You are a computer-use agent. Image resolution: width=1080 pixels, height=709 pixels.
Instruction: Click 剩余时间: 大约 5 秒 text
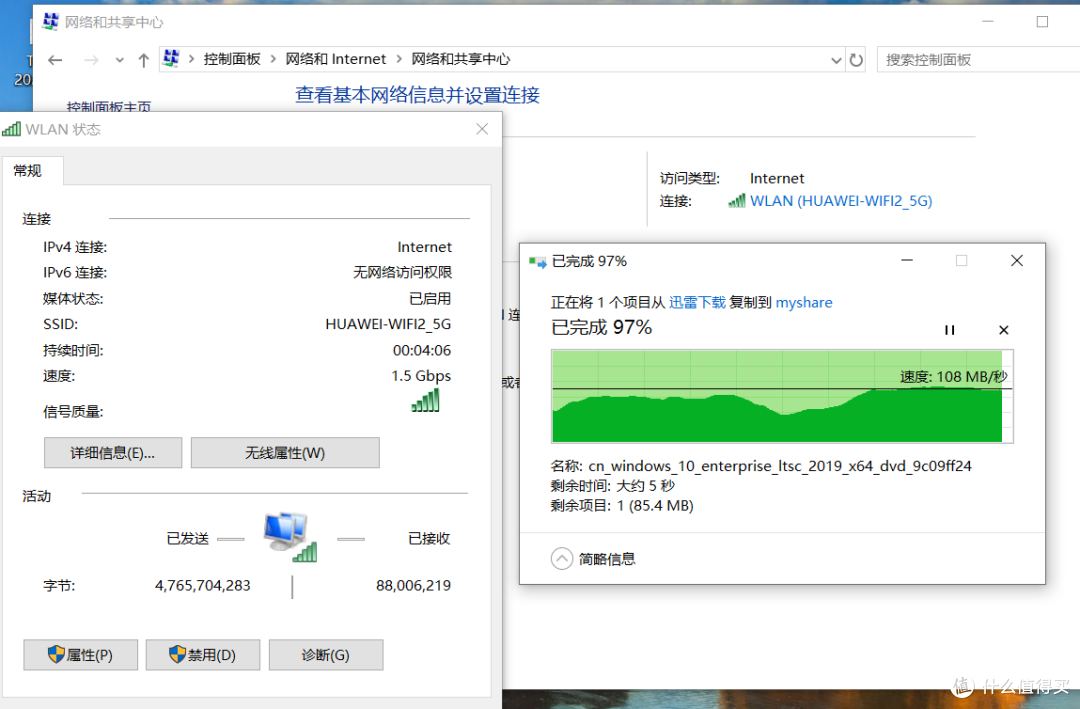pyautogui.click(x=613, y=486)
